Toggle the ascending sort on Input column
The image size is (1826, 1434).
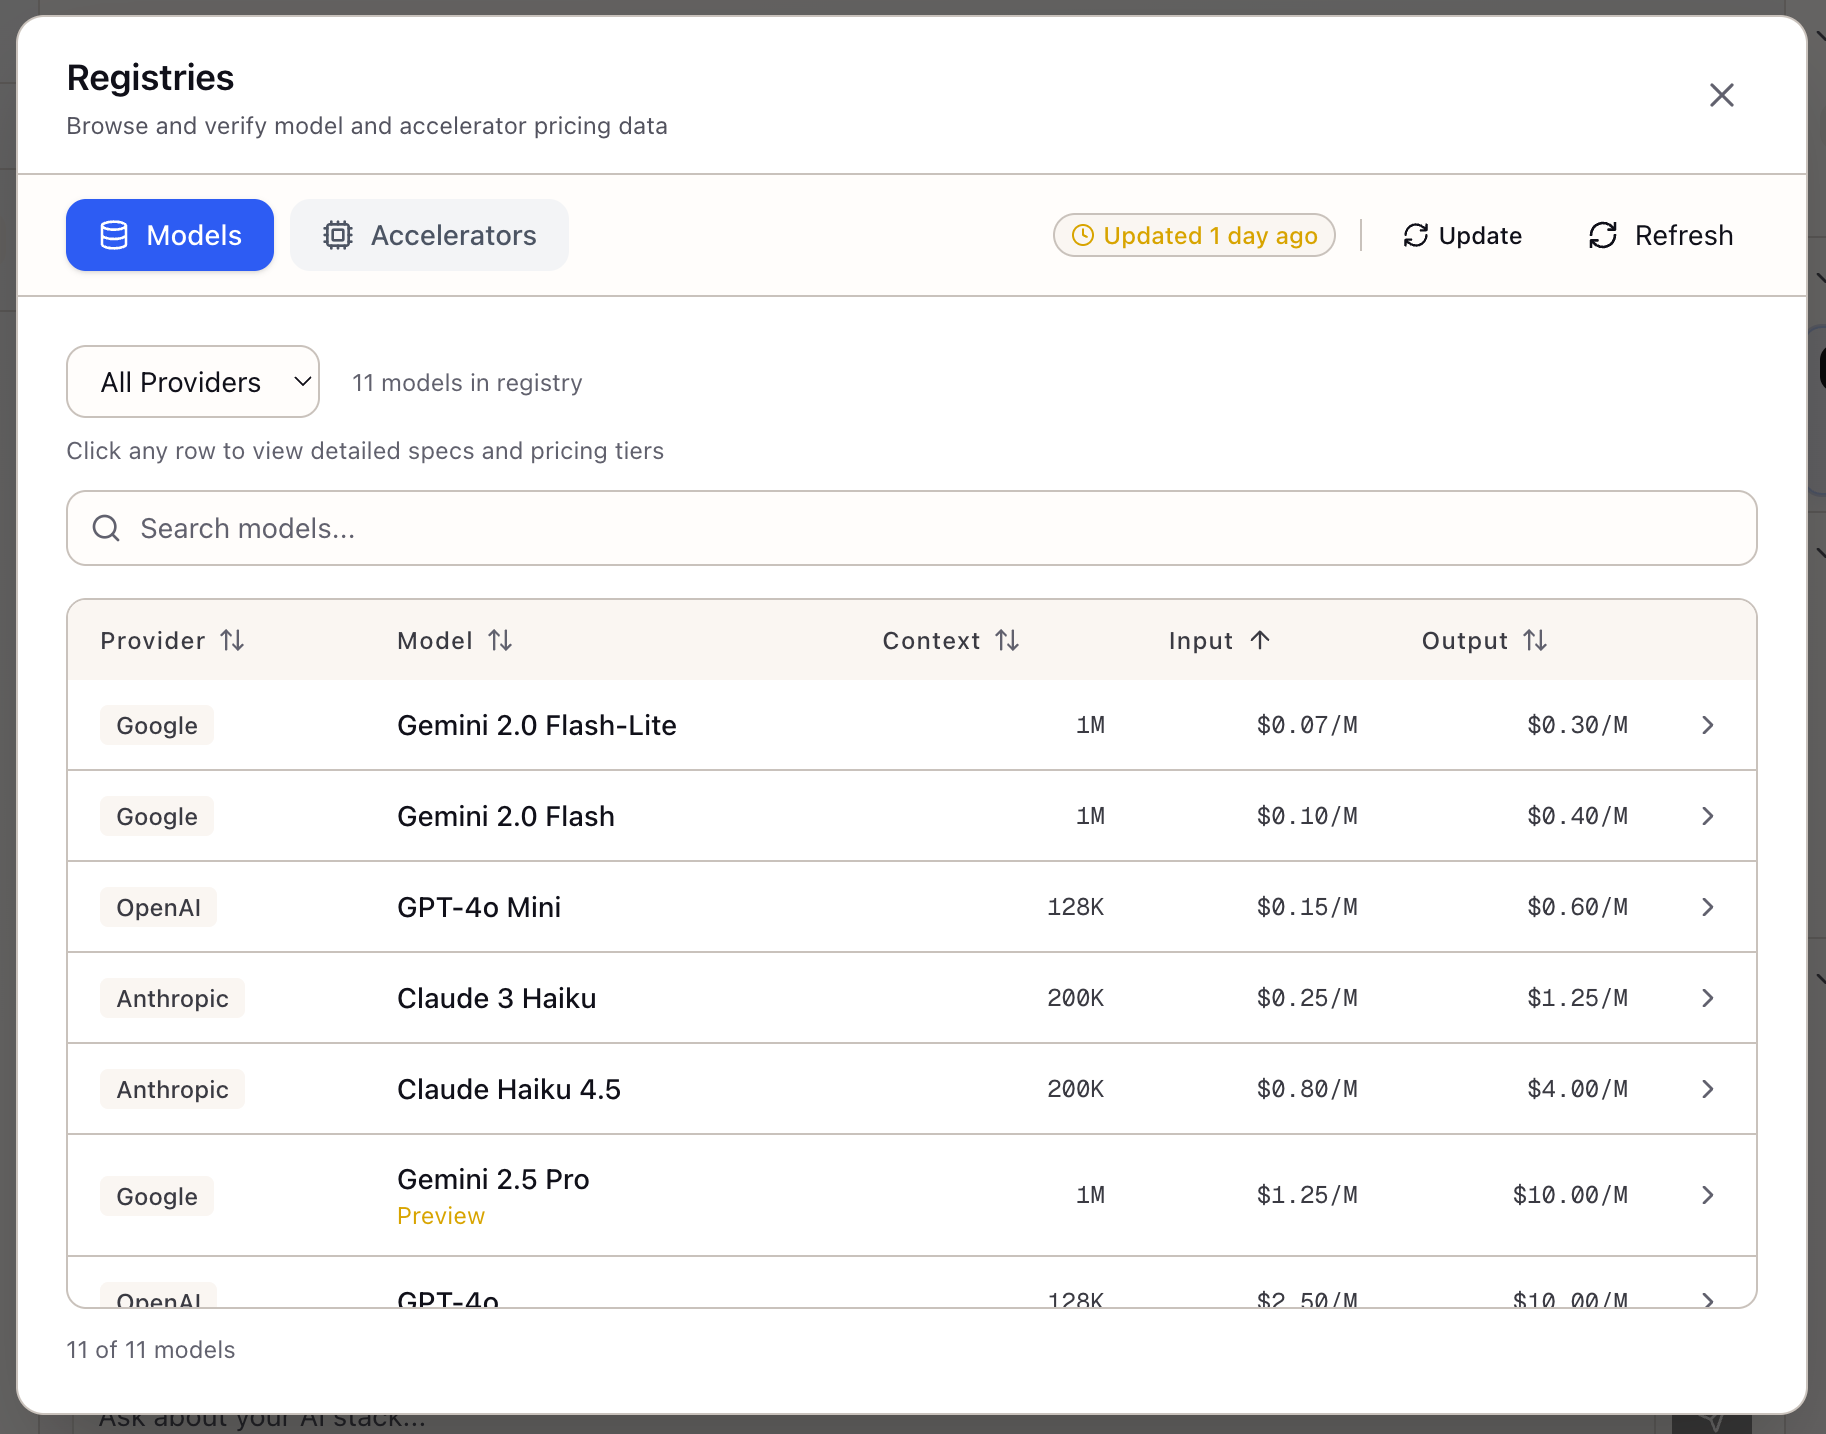pyautogui.click(x=1261, y=640)
